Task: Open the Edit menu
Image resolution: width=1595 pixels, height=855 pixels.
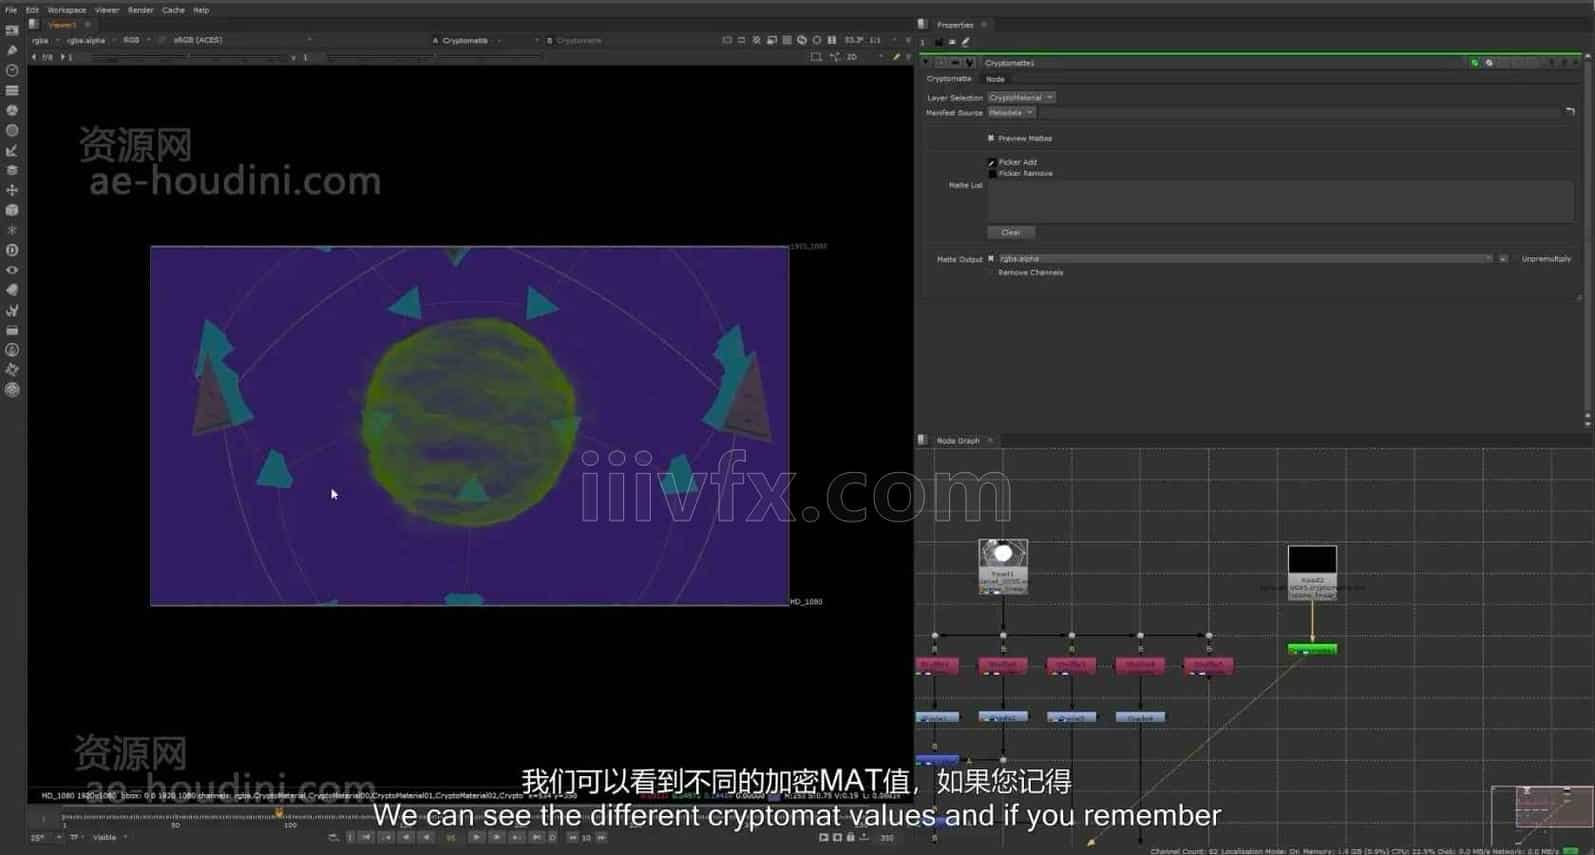Action: pos(32,10)
